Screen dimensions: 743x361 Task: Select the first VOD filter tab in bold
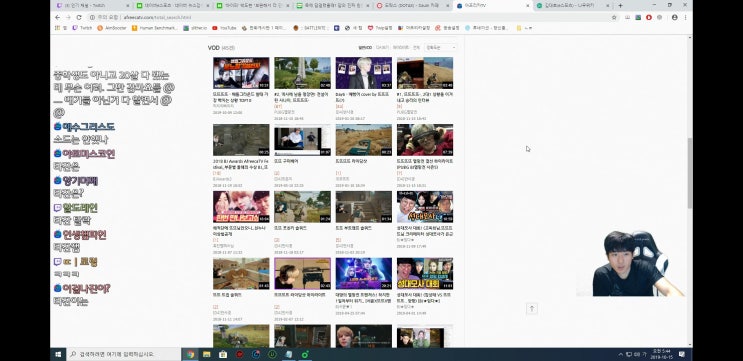365,47
